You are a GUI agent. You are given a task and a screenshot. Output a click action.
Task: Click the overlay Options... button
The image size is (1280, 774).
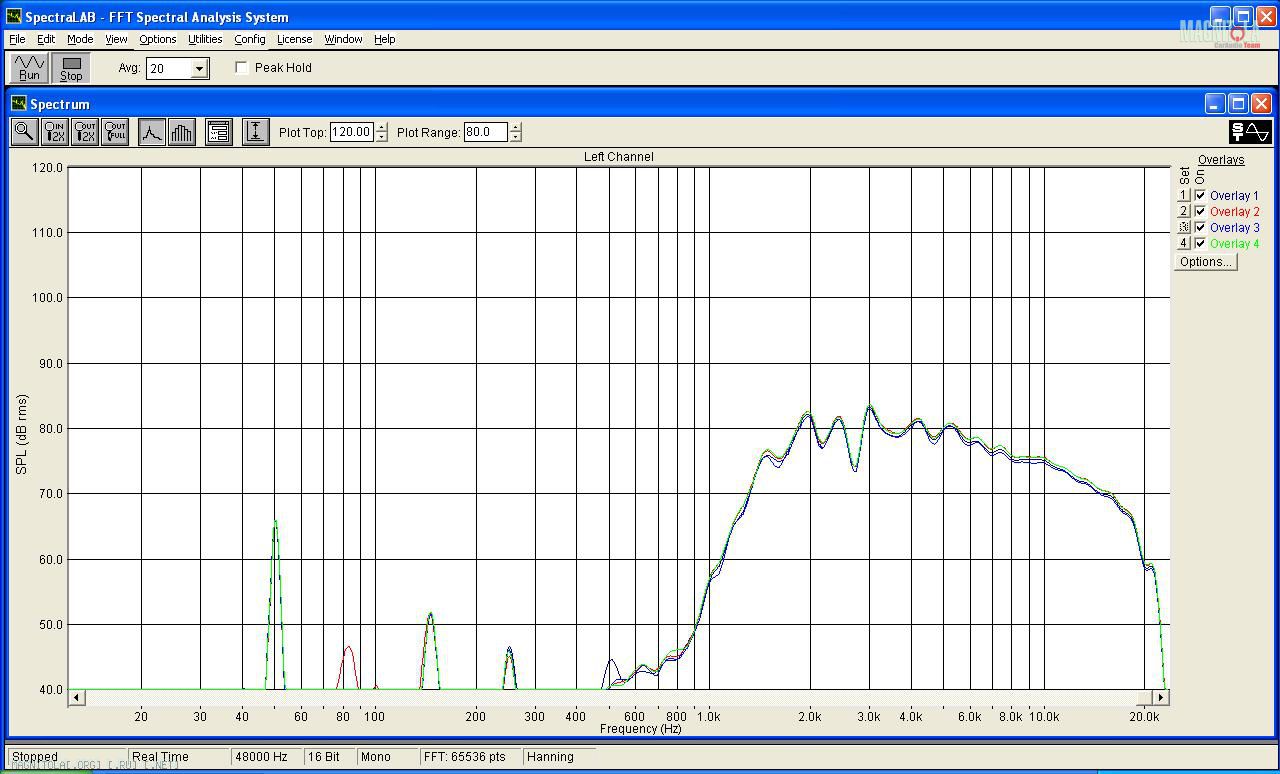1205,262
